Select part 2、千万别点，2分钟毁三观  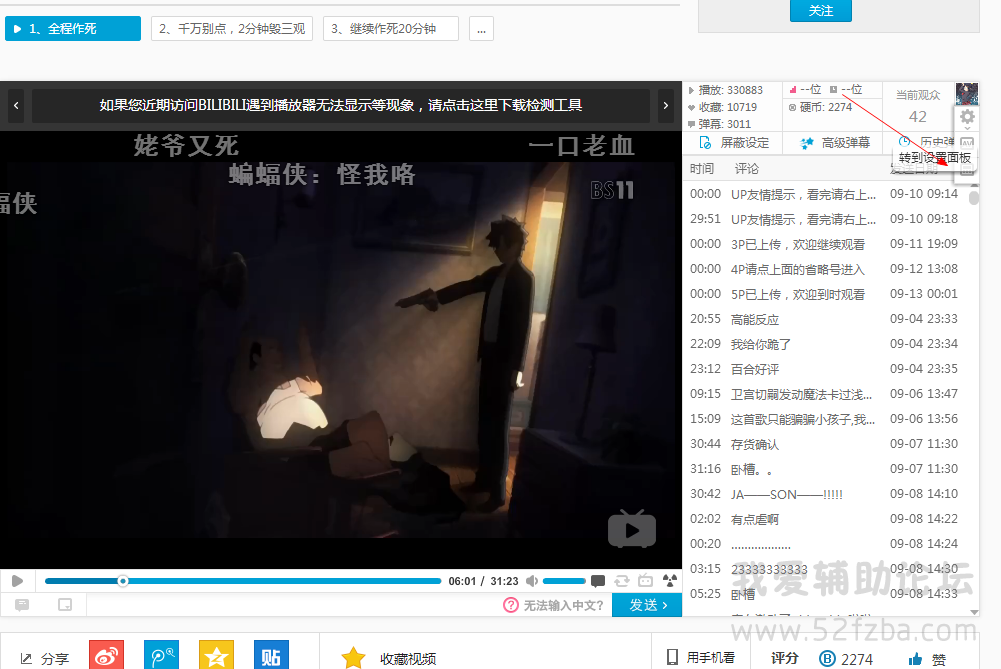232,29
